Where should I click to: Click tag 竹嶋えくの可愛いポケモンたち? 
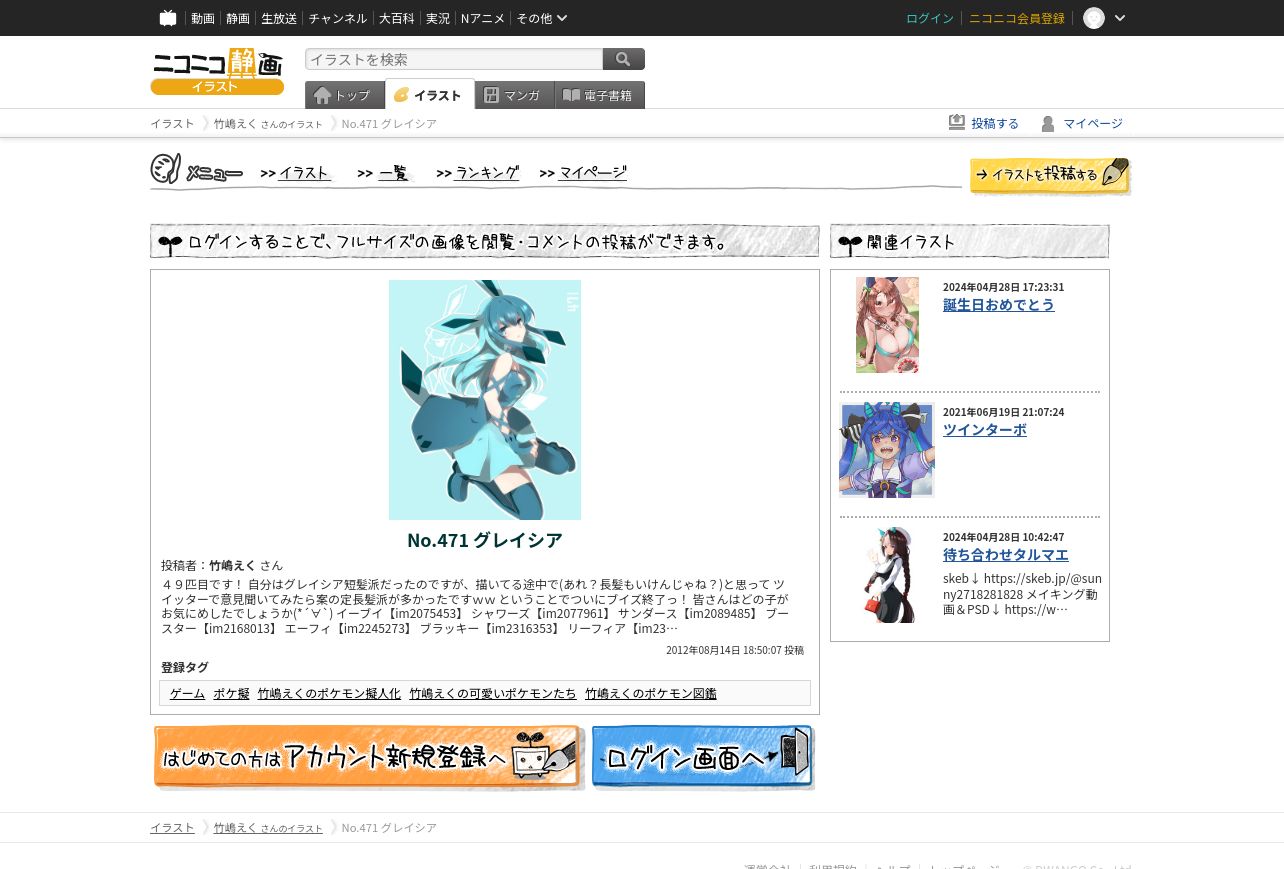coord(493,694)
